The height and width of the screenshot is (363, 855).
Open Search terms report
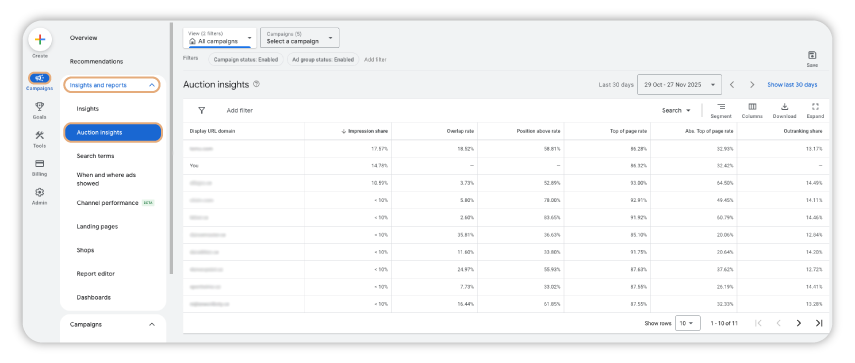click(x=95, y=156)
